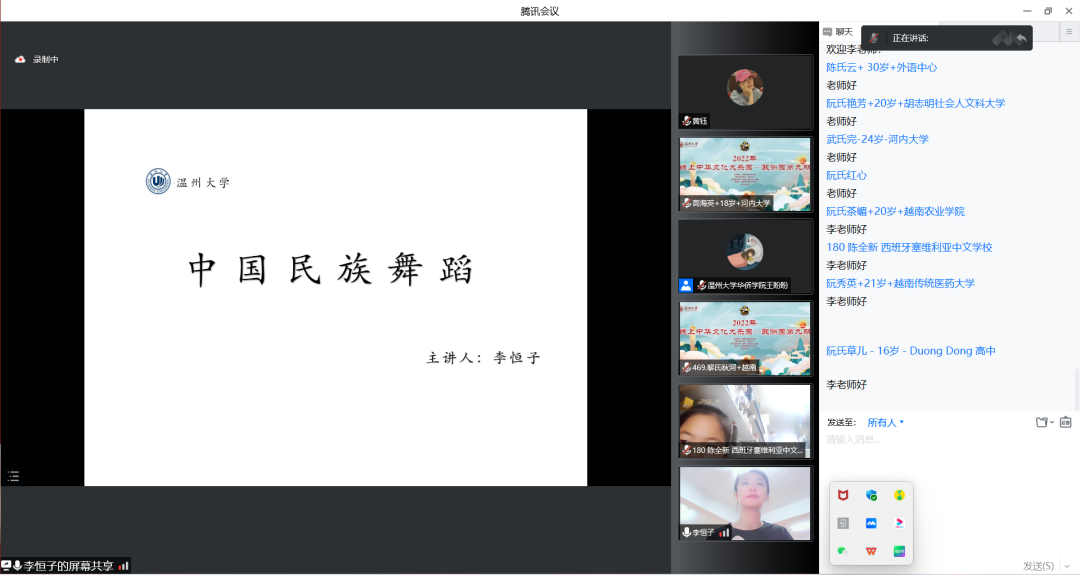Open QQ Music icon in tray popup
Viewport: 1080px width, 575px height.
[899, 495]
